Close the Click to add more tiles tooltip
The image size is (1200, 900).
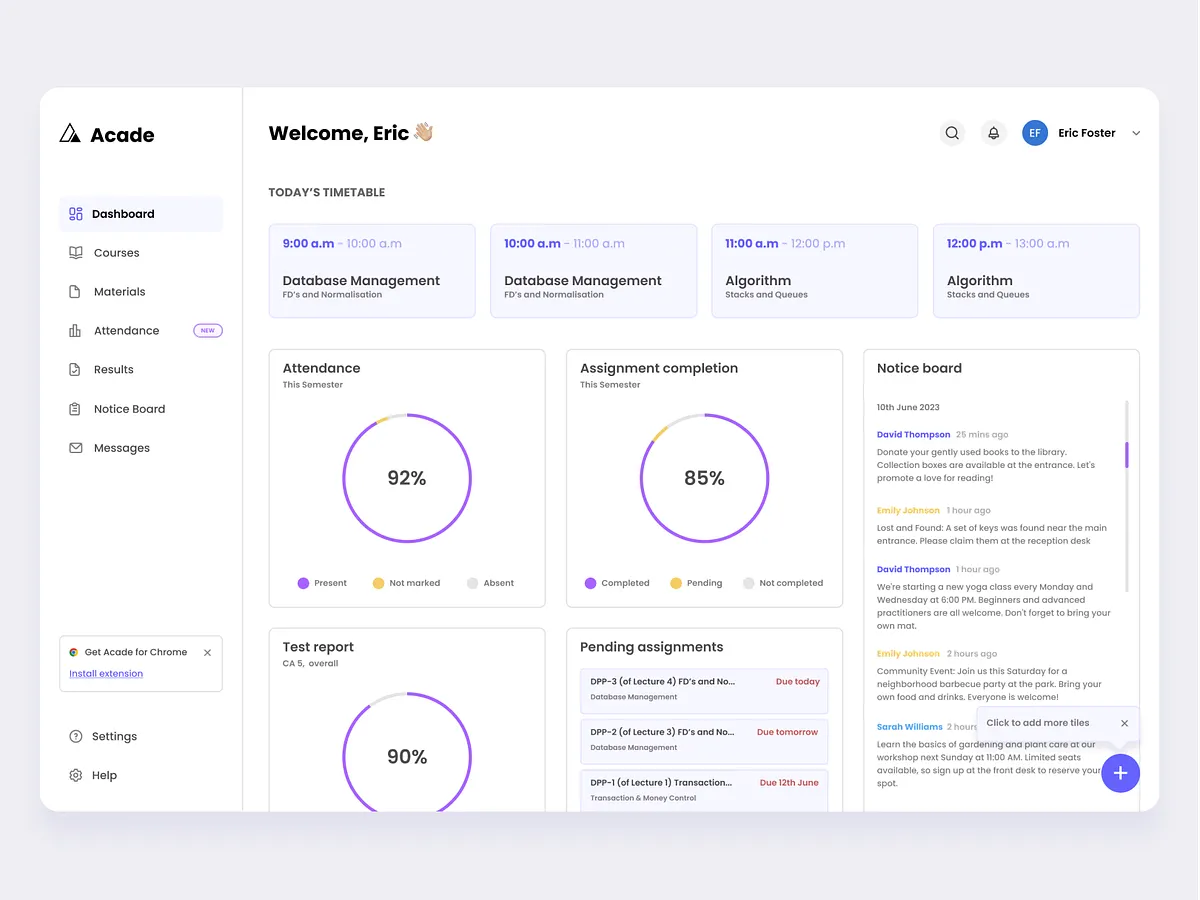[x=1124, y=723]
